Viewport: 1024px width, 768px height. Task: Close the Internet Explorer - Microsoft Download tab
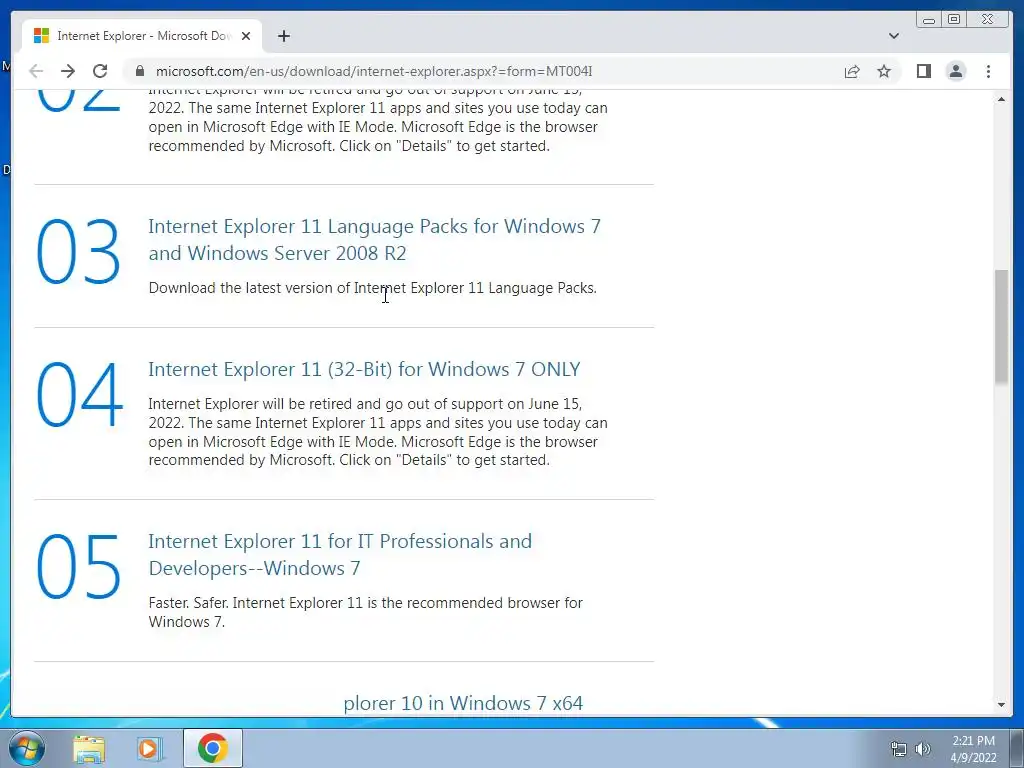point(246,36)
